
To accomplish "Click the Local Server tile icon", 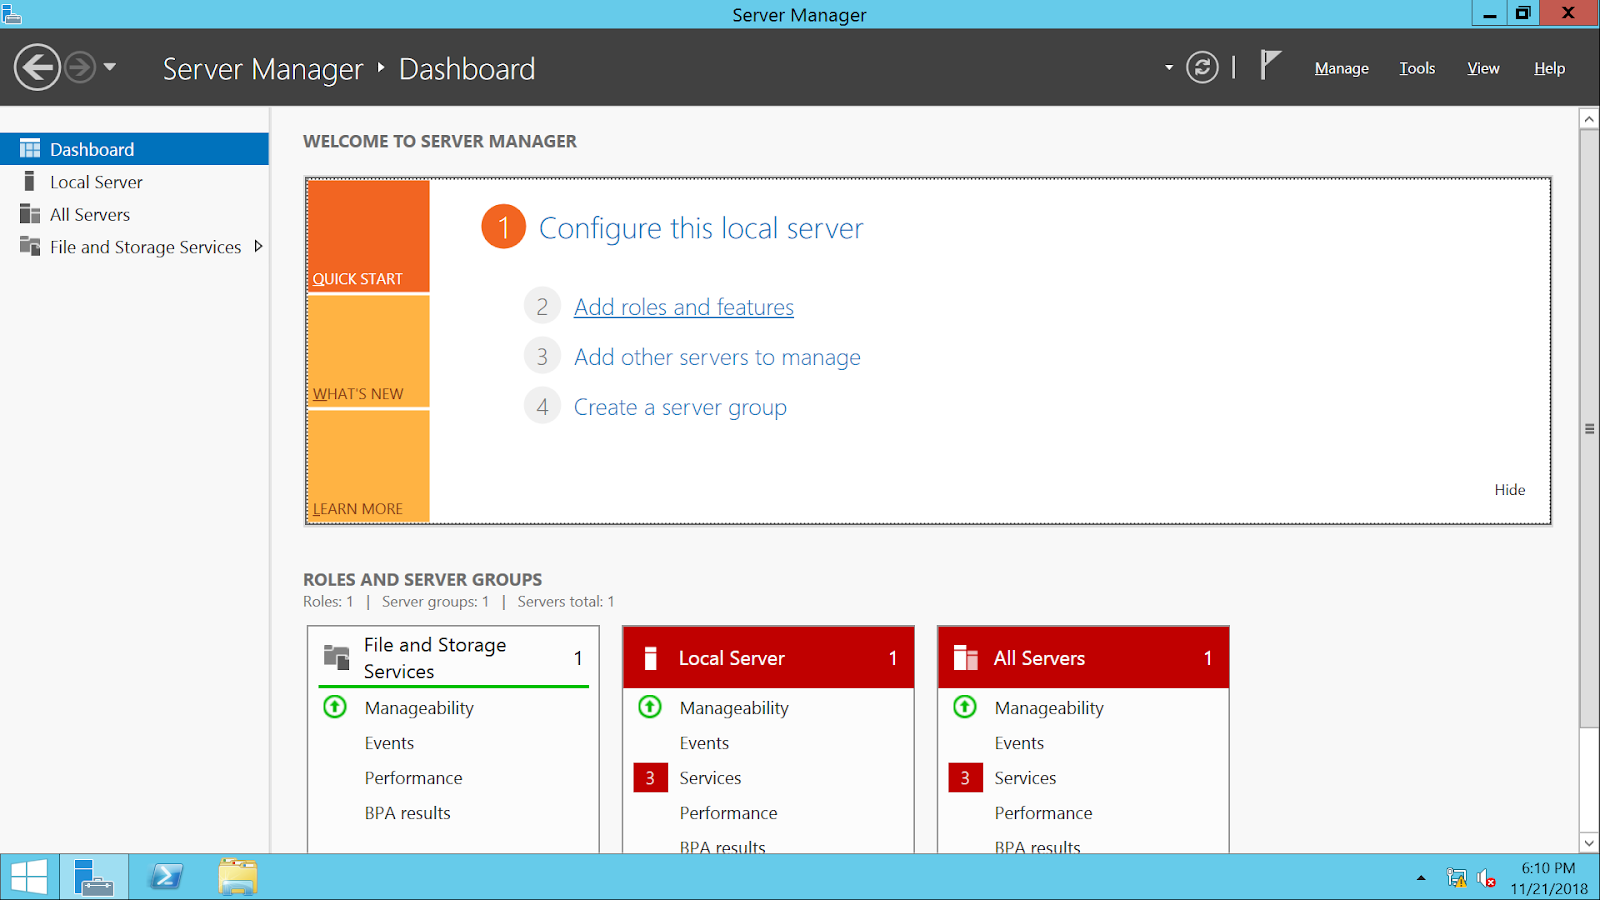I will click(x=651, y=658).
